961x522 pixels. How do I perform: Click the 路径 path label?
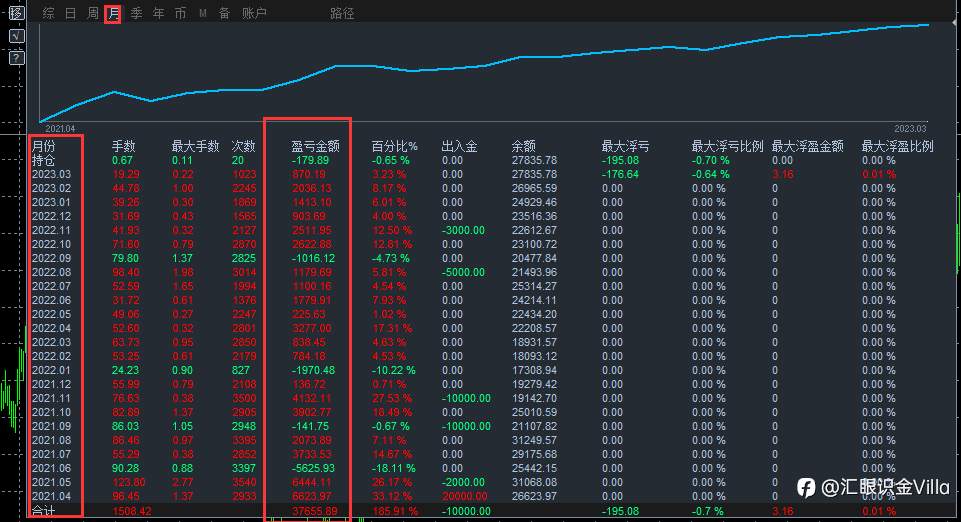coord(342,13)
